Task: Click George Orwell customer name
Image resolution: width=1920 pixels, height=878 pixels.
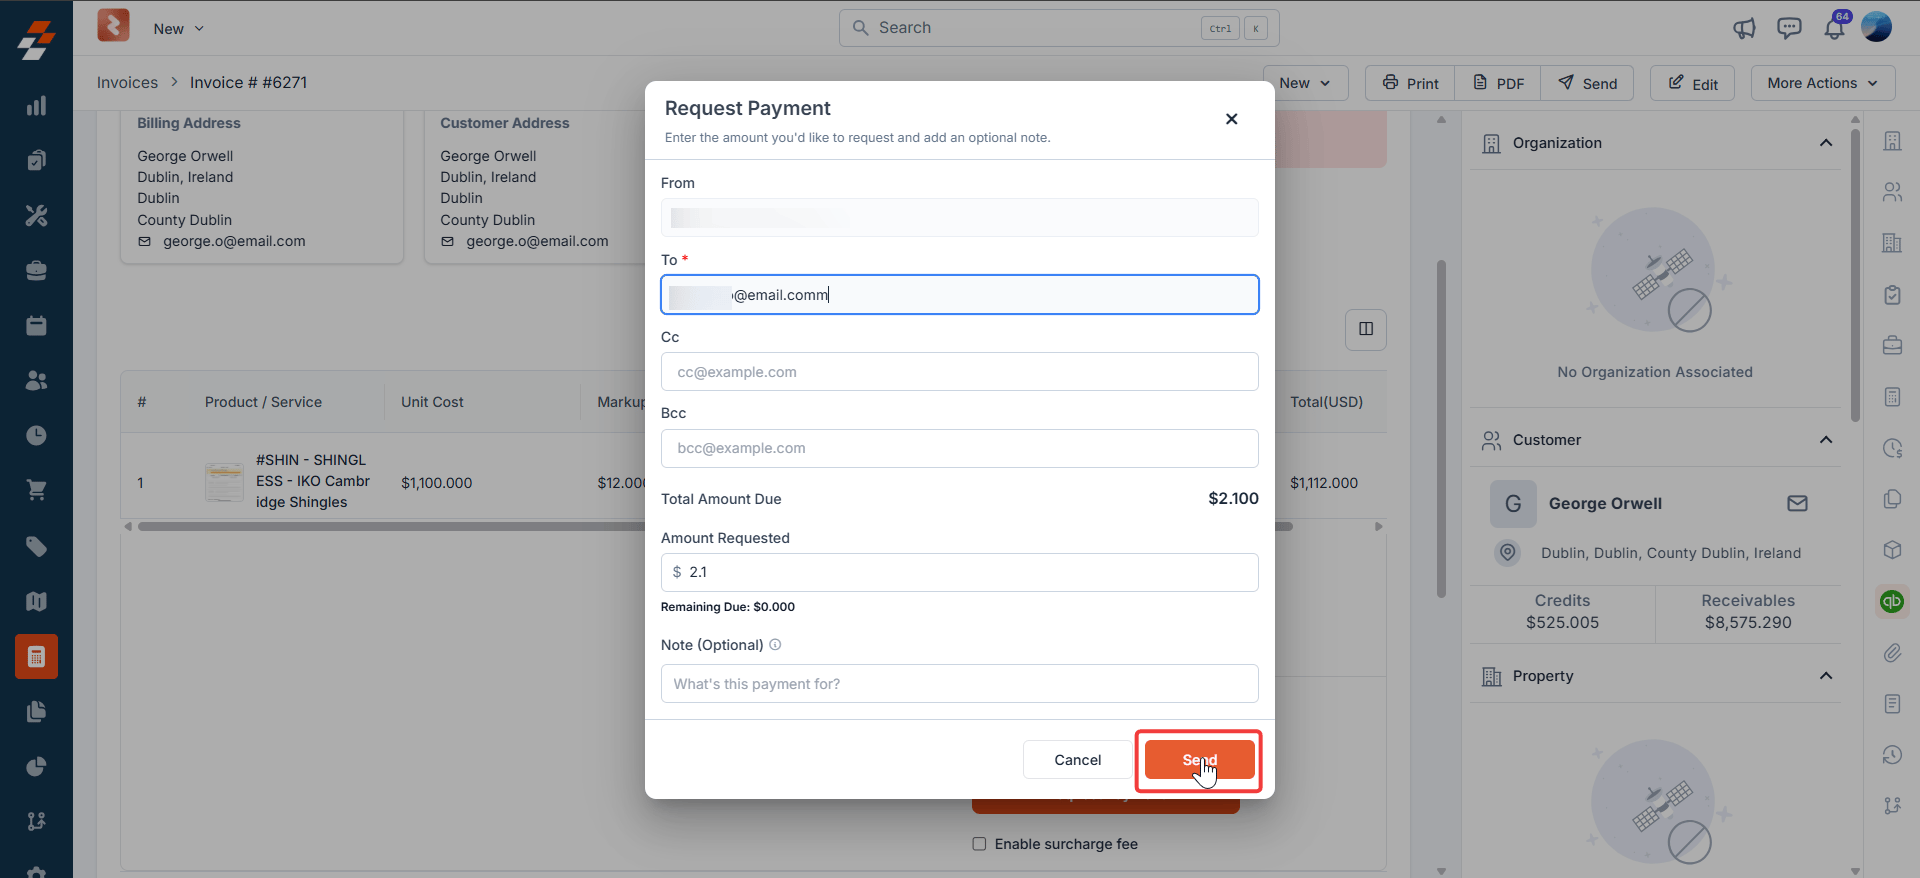Action: 1605,503
